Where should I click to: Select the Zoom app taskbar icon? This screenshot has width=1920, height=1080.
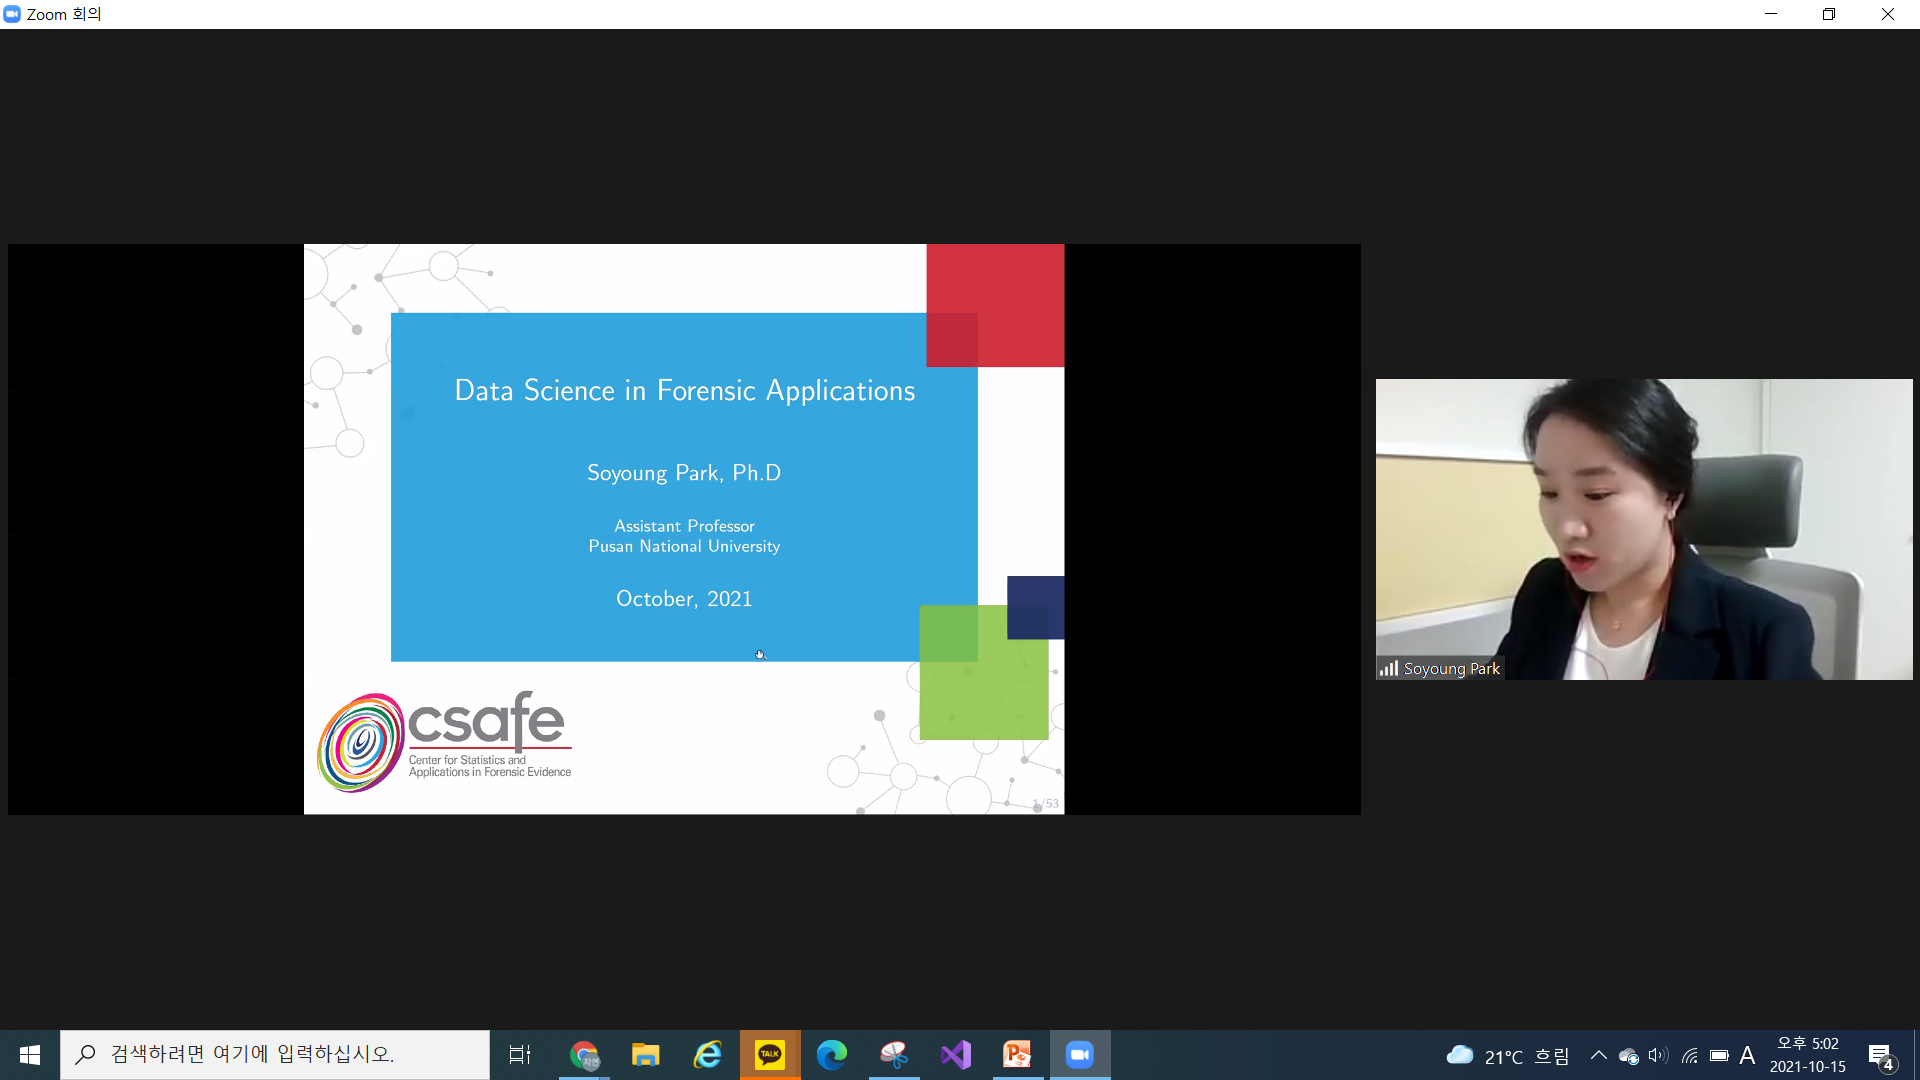tap(1080, 1055)
